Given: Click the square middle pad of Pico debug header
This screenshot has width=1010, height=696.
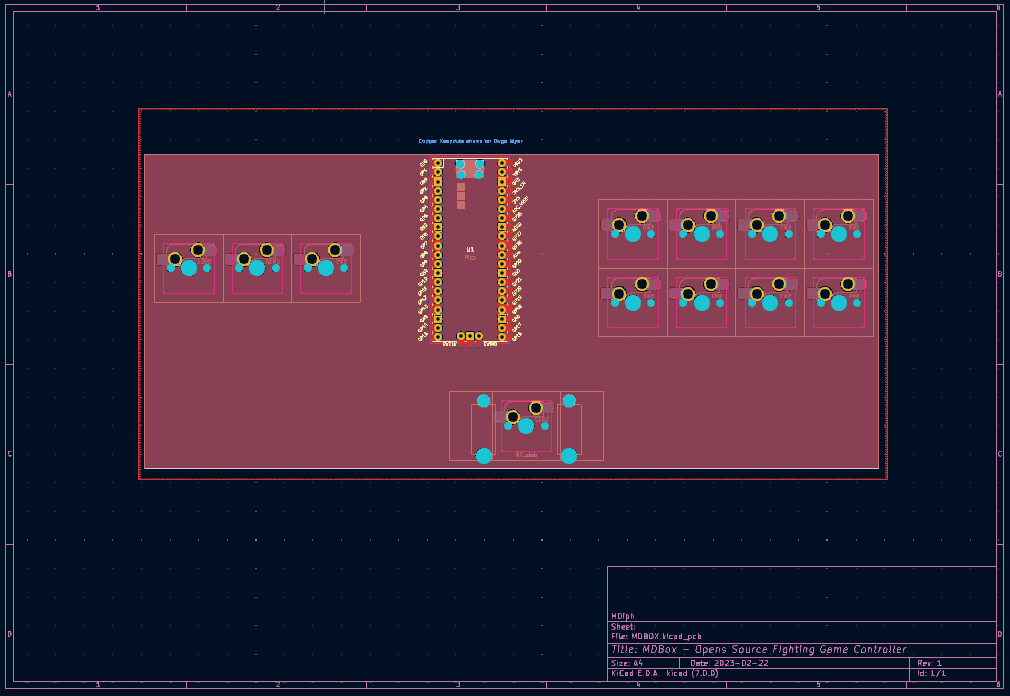Looking at the screenshot, I should [x=470, y=336].
